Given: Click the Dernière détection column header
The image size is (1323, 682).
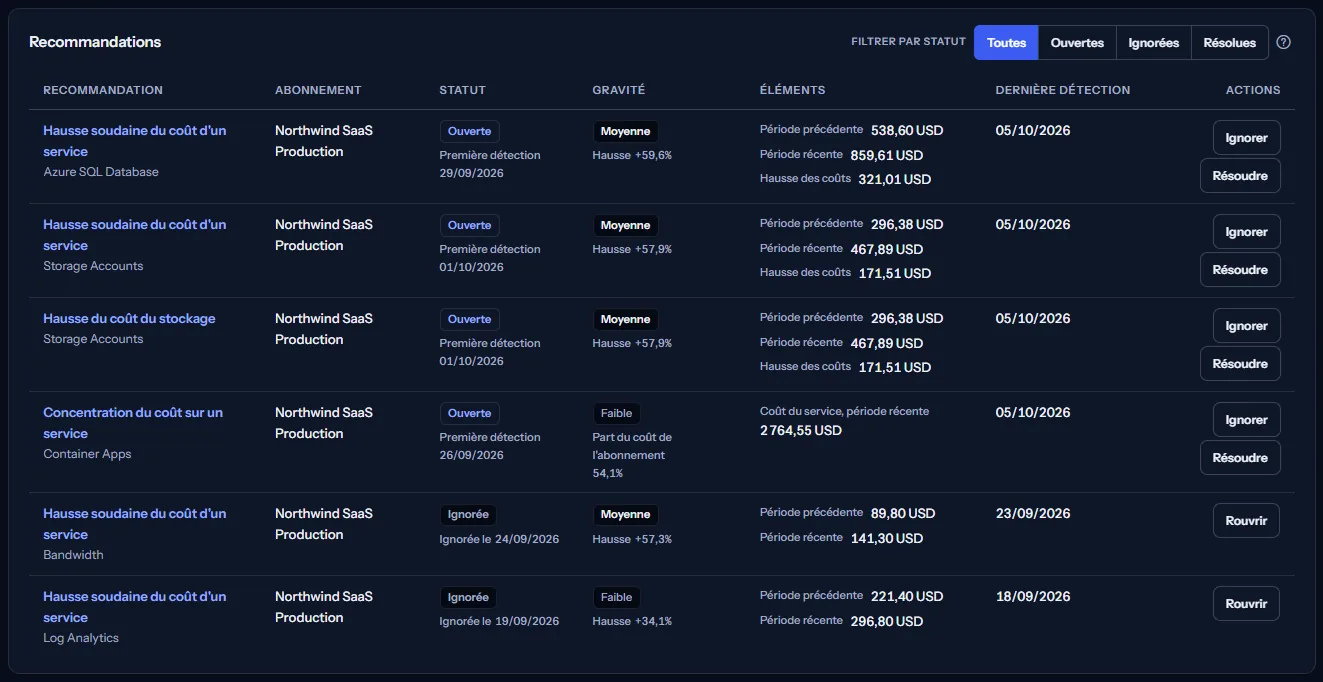Looking at the screenshot, I should point(1063,90).
